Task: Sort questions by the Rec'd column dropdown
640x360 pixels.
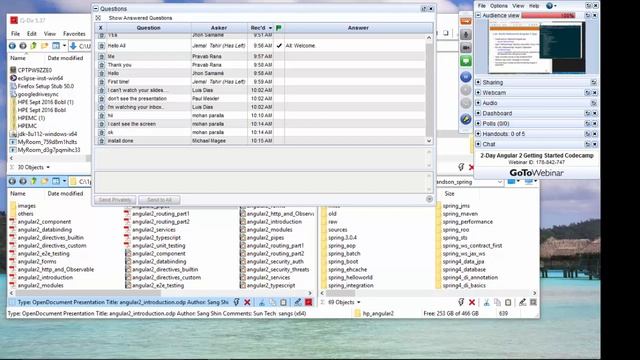Action: click(x=270, y=28)
